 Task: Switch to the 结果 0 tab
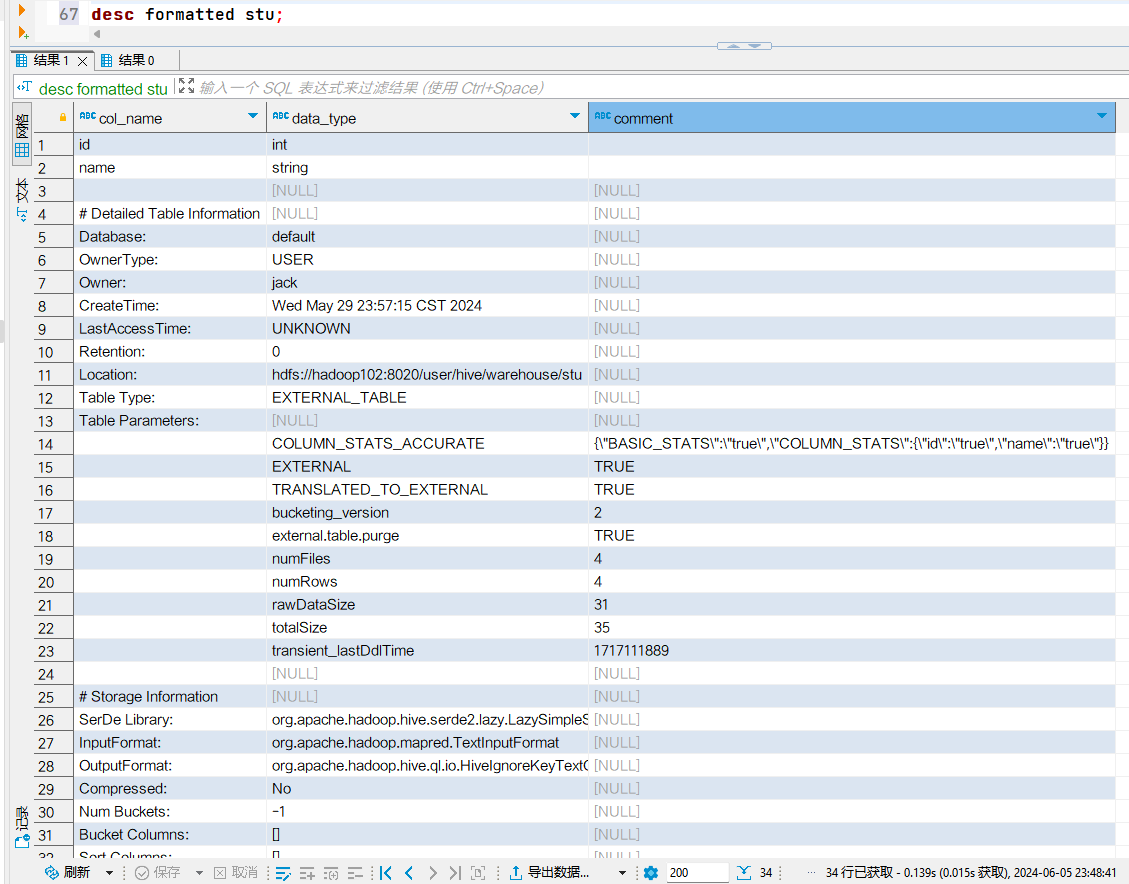pyautogui.click(x=127, y=60)
